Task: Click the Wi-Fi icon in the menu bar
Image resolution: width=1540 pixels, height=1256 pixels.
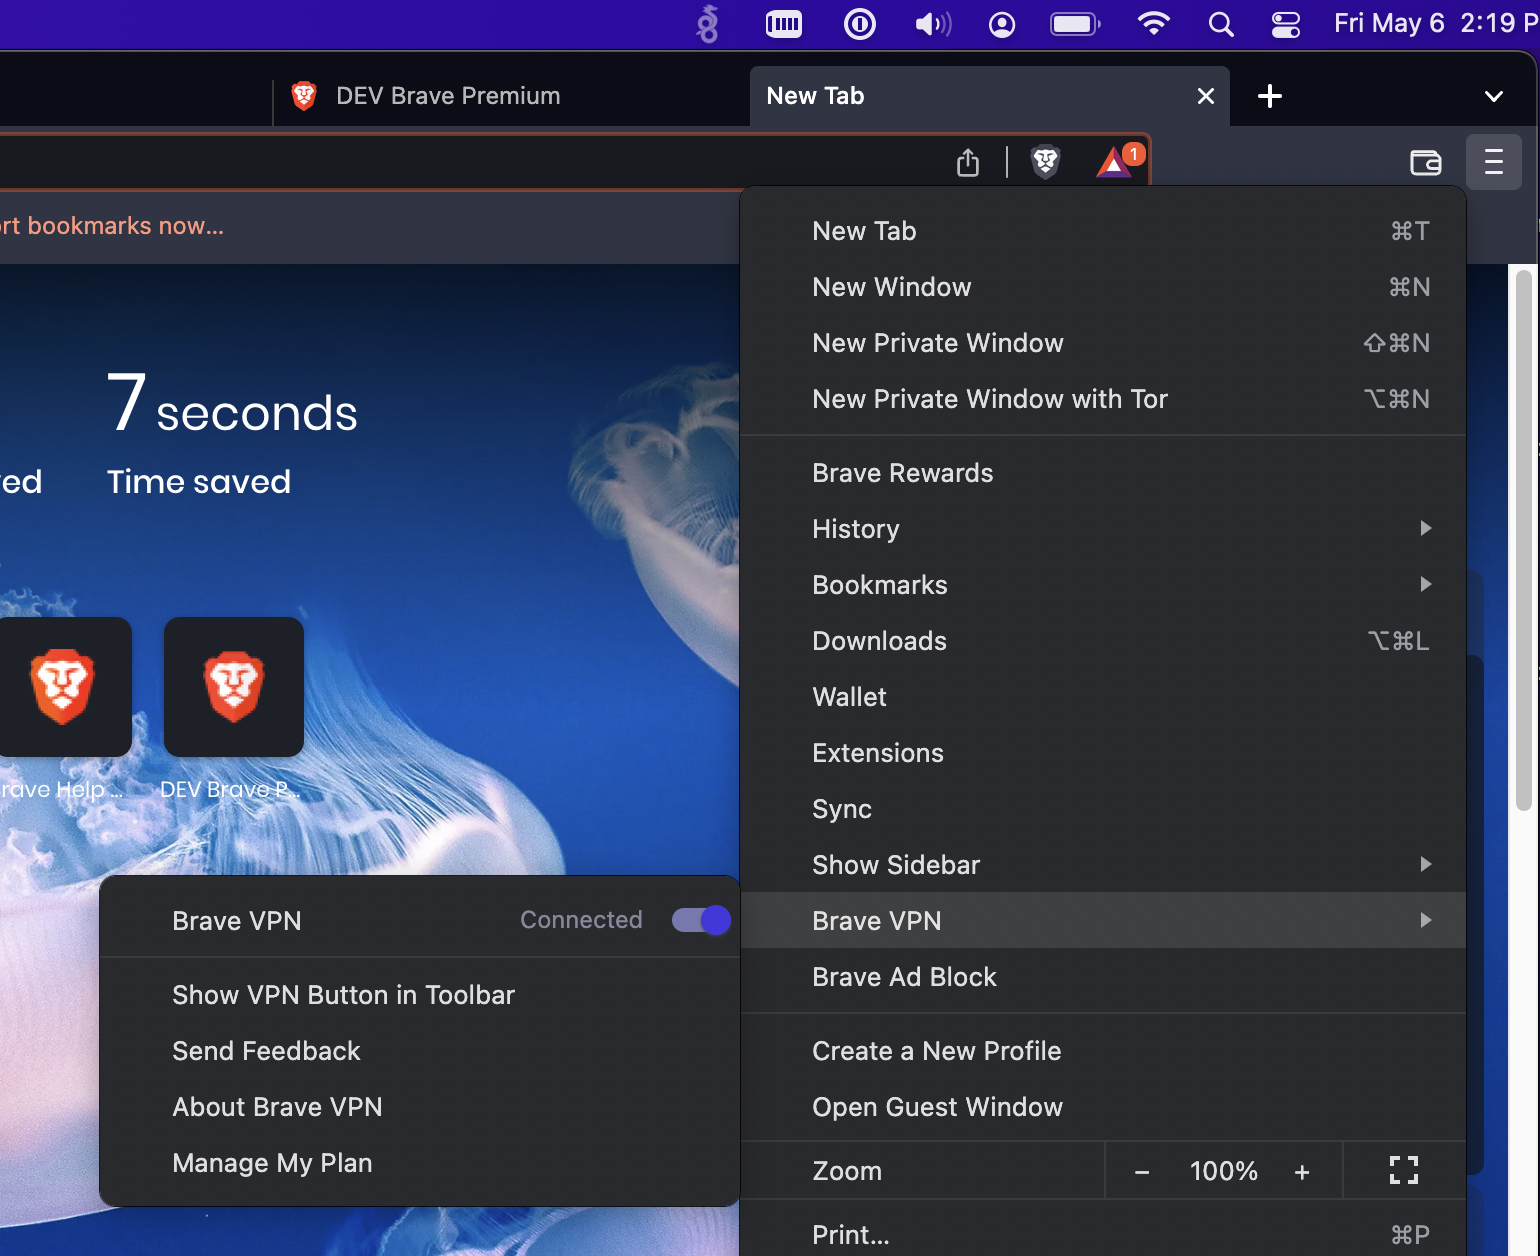Action: click(x=1152, y=24)
